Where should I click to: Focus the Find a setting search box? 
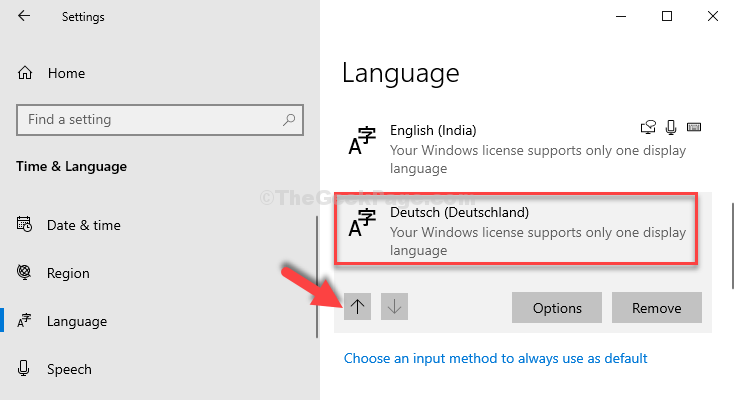tap(160, 120)
